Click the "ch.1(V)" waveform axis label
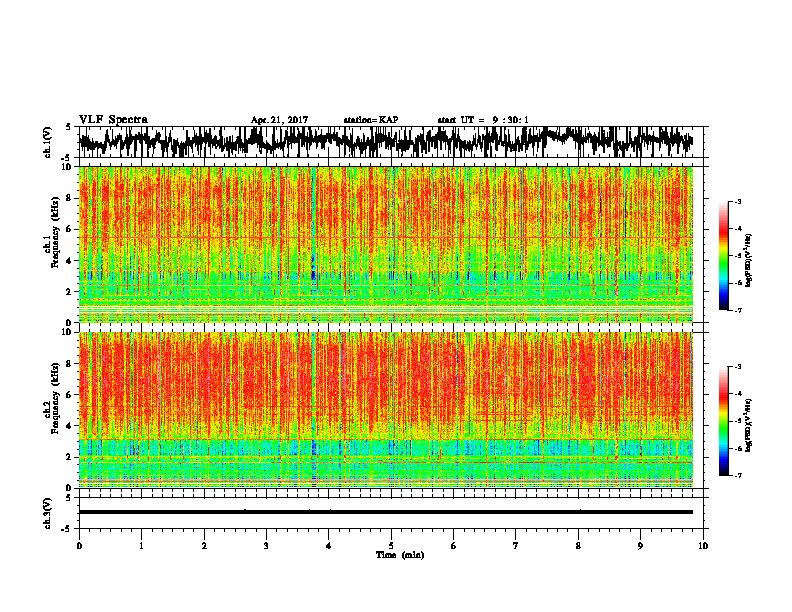Screen dimensions: 792x612 point(48,142)
